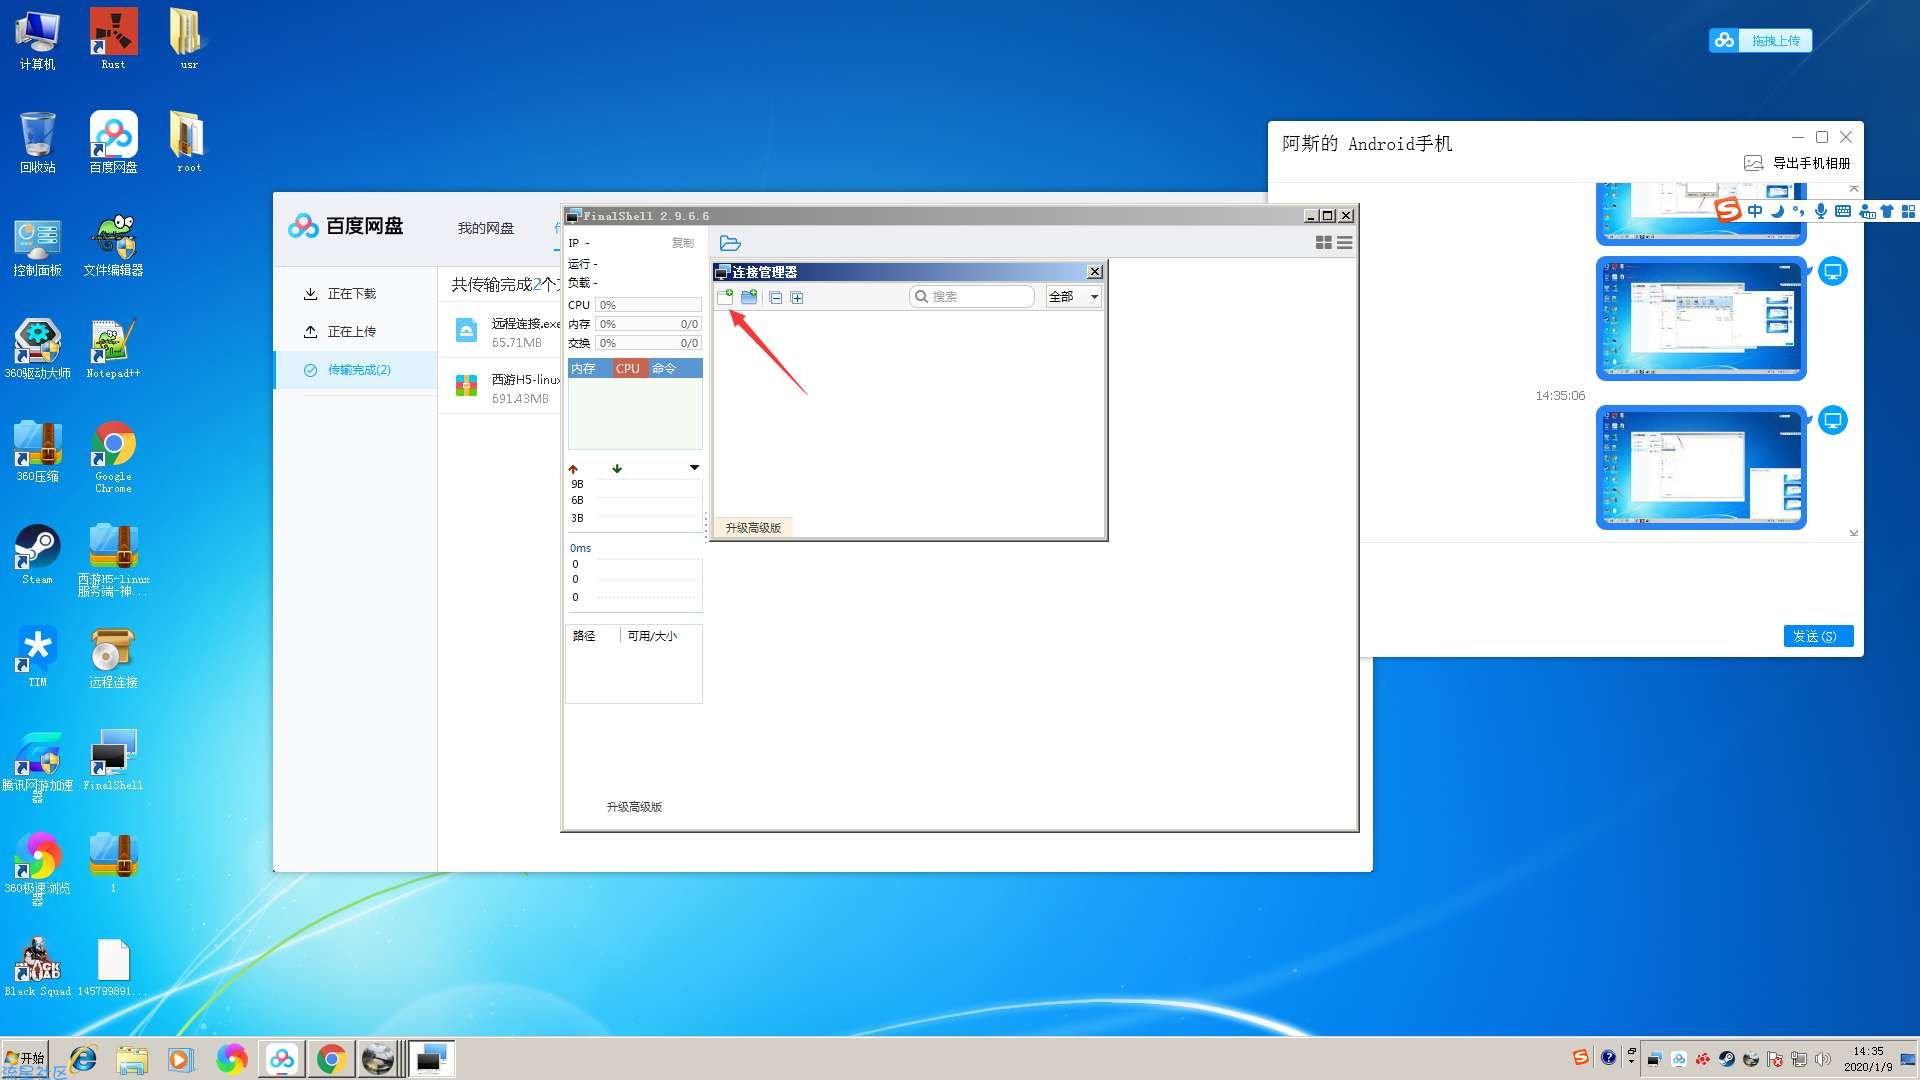Click 升级高级版 at FinalShell bottom
The height and width of the screenshot is (1080, 1920).
point(634,807)
